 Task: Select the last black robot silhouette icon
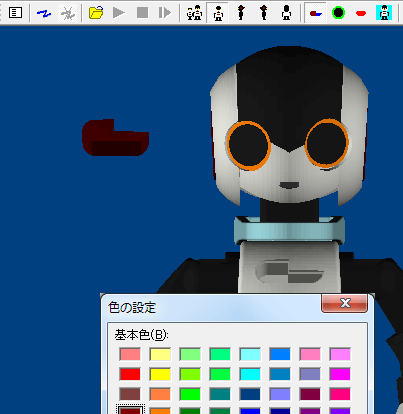click(x=286, y=13)
